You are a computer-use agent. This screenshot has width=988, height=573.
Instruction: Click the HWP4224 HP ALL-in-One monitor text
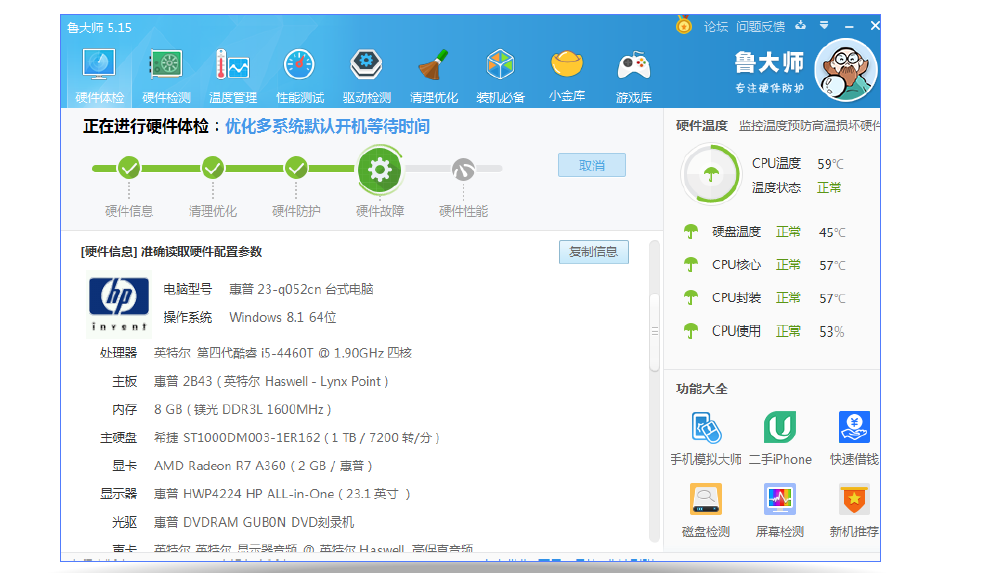coord(282,494)
